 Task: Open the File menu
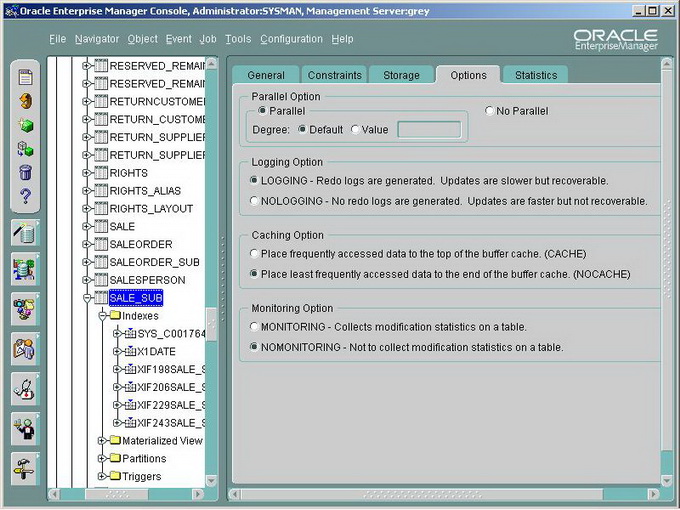click(x=58, y=39)
